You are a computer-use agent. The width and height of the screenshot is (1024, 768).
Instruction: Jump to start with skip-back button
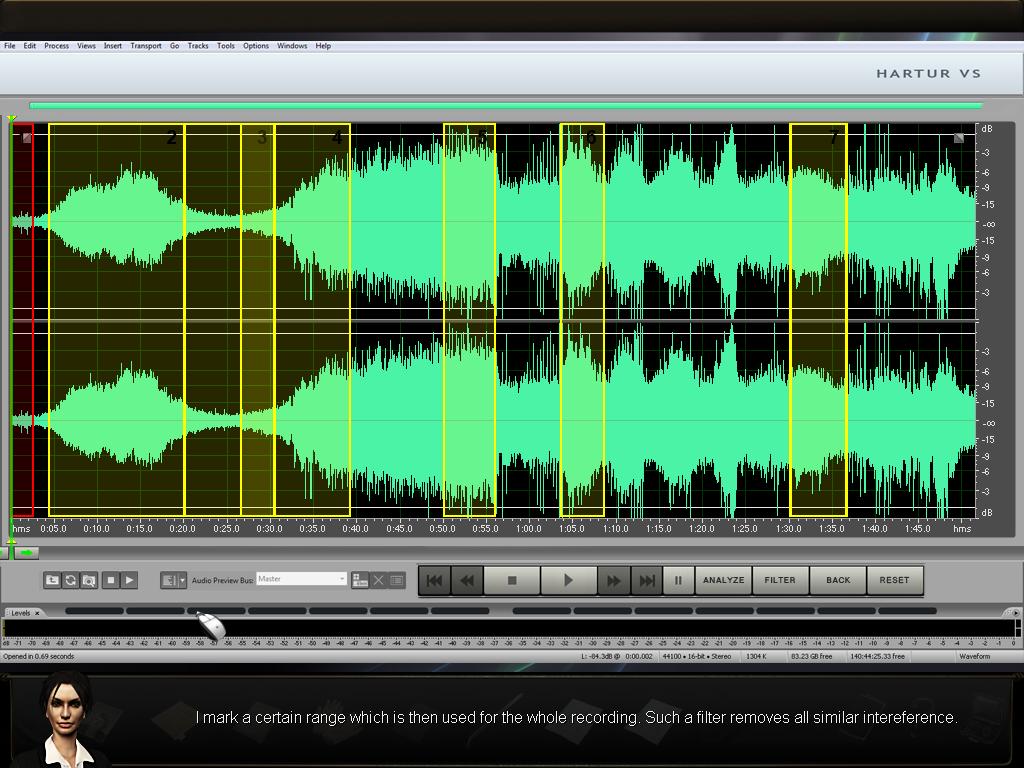coord(434,580)
